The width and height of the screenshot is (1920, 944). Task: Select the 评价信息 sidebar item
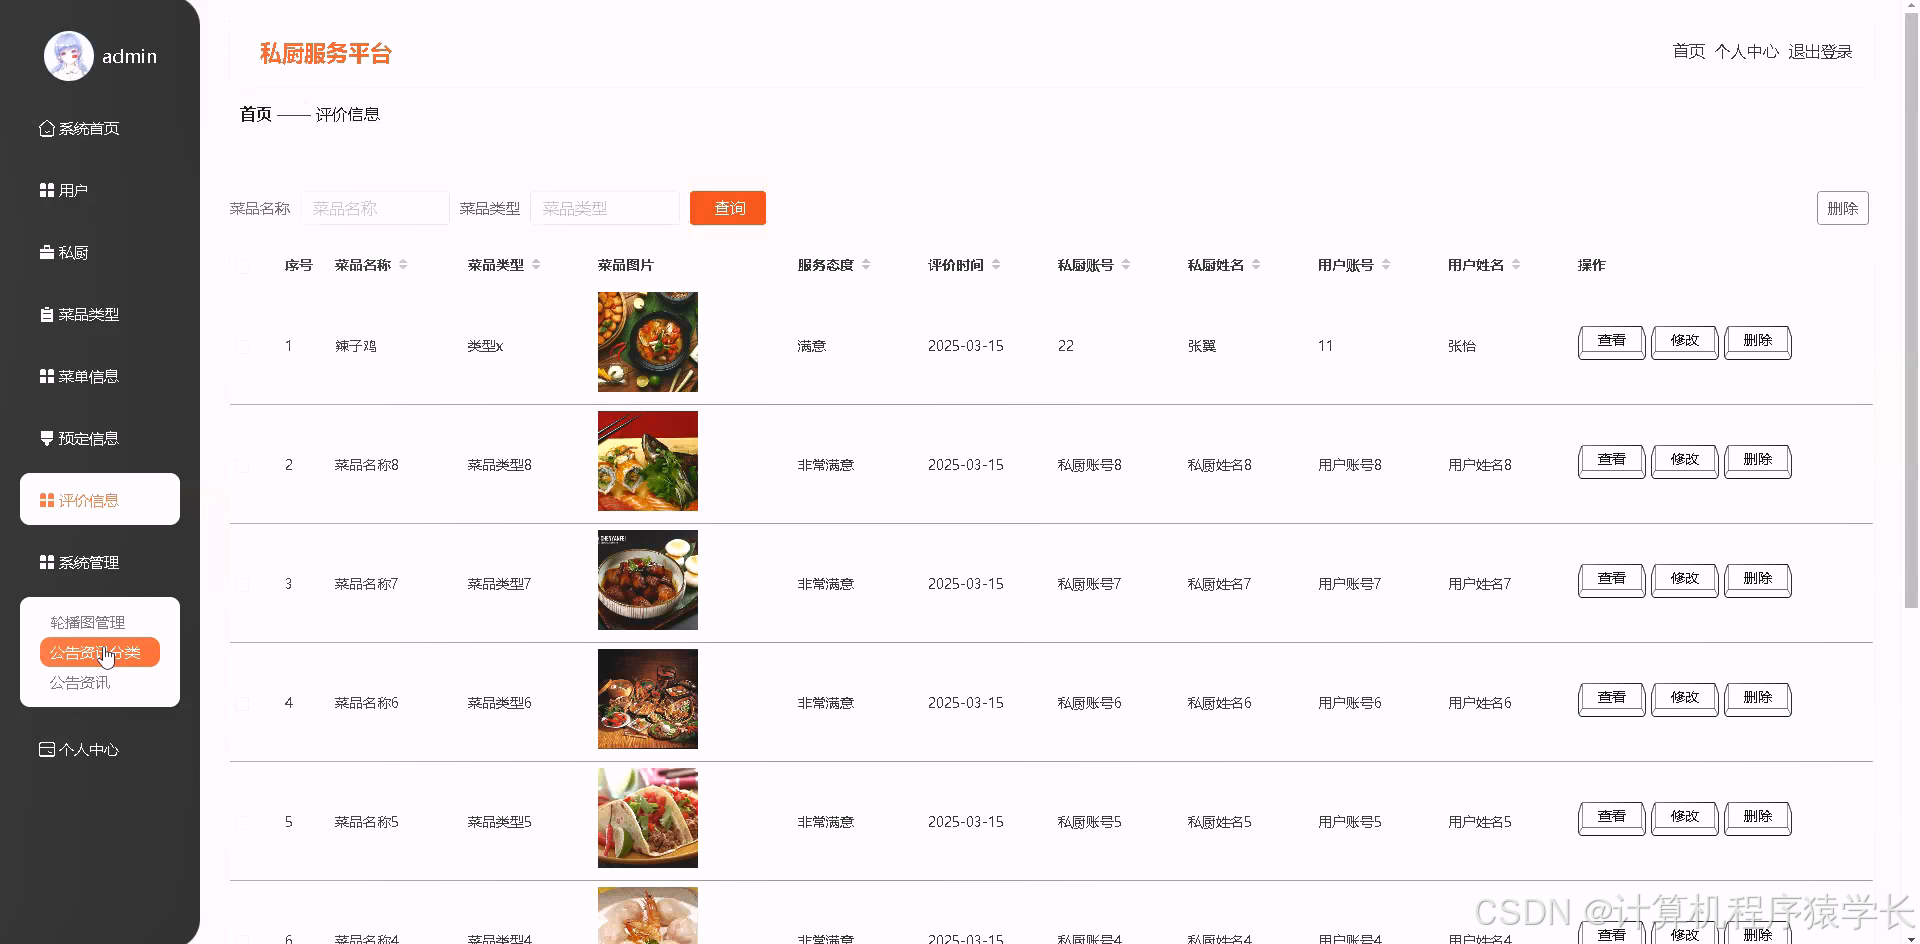pos(100,499)
